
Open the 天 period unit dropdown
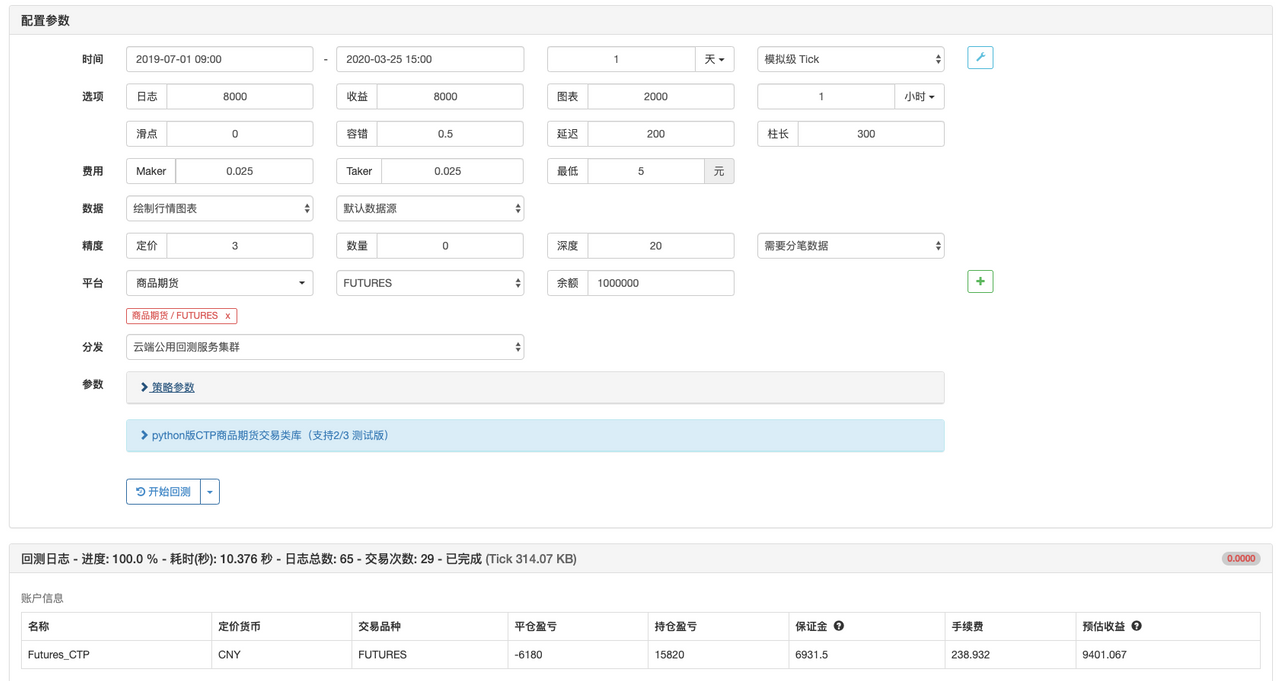pos(714,59)
